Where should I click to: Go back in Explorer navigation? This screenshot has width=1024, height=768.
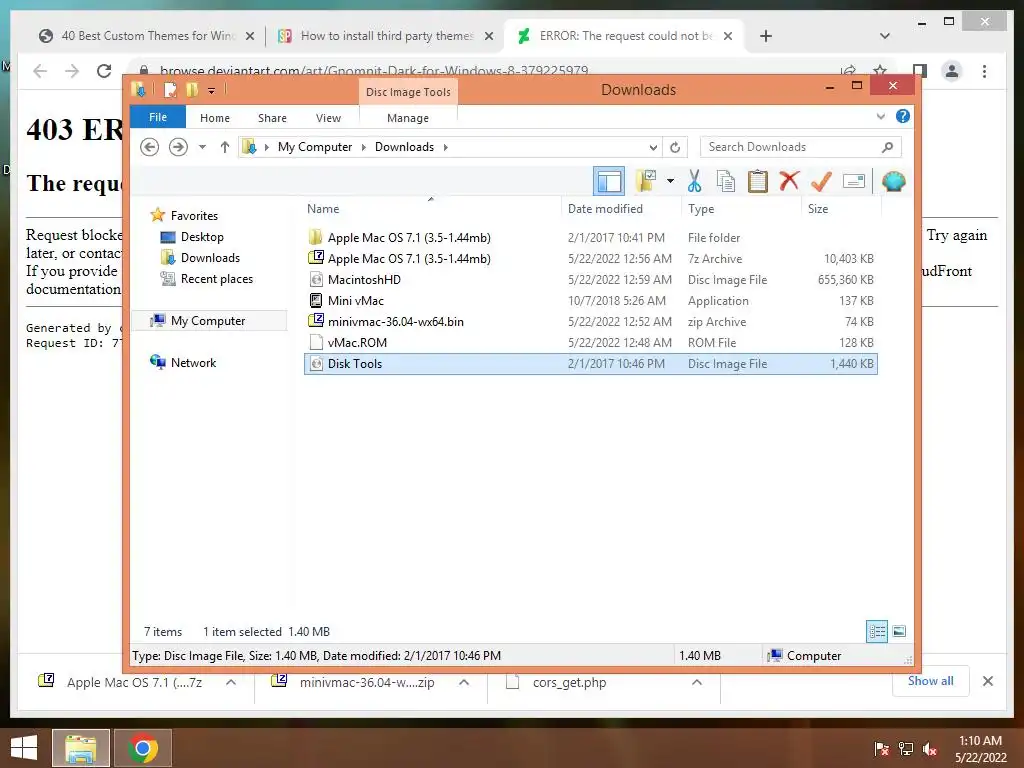150,147
